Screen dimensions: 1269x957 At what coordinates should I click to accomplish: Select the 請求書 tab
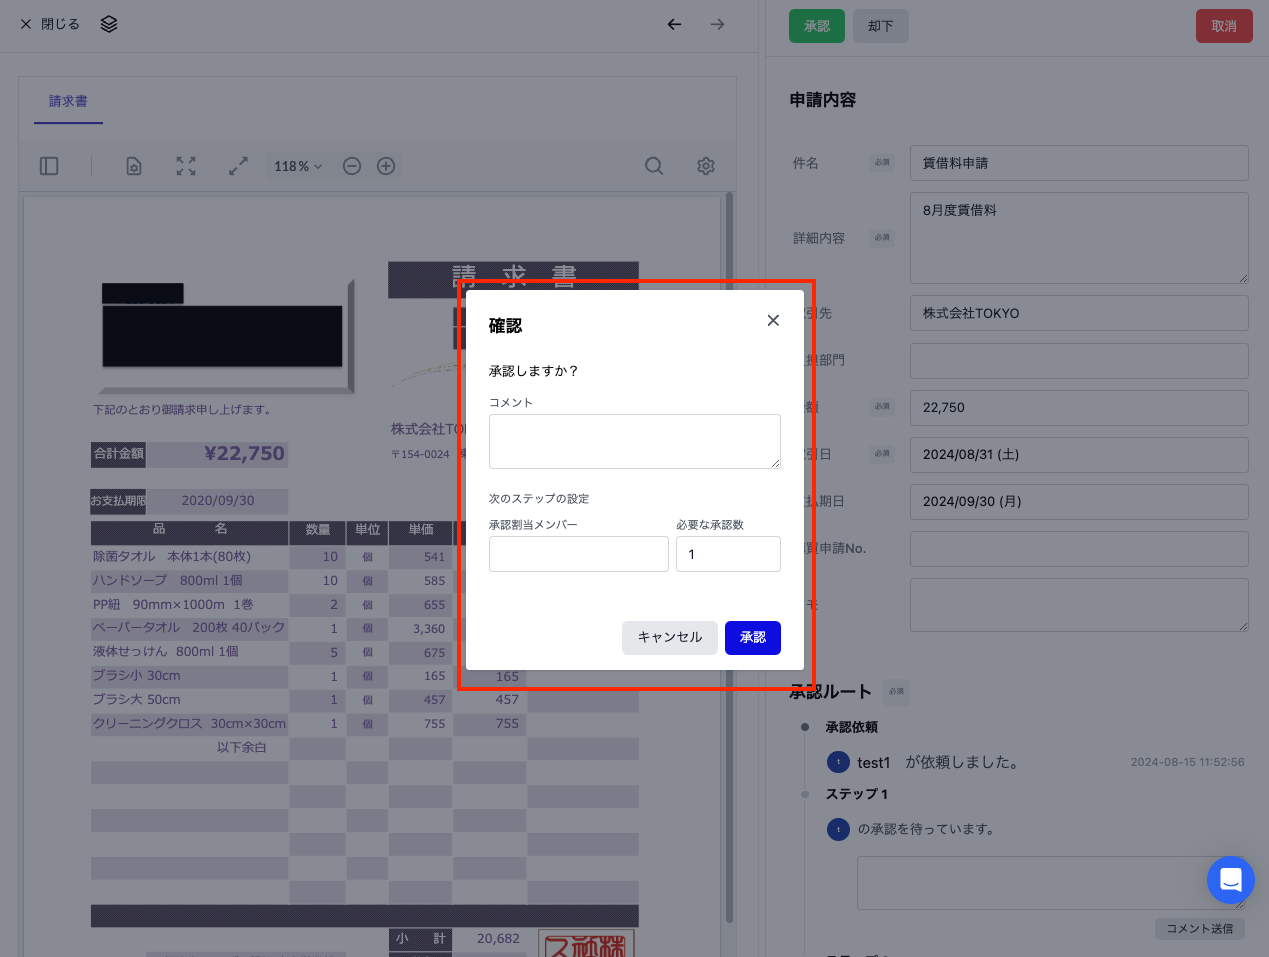click(68, 101)
